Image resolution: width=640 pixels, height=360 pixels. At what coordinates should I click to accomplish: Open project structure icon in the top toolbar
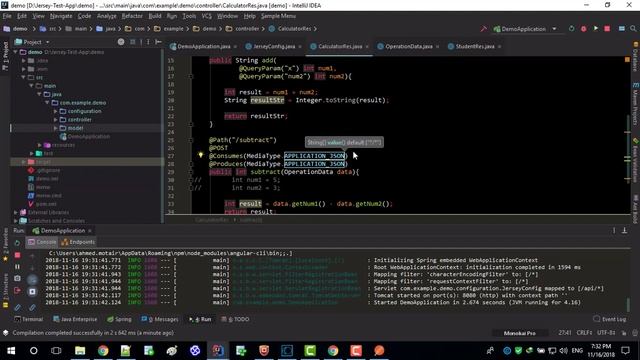pyautogui.click(x=622, y=29)
